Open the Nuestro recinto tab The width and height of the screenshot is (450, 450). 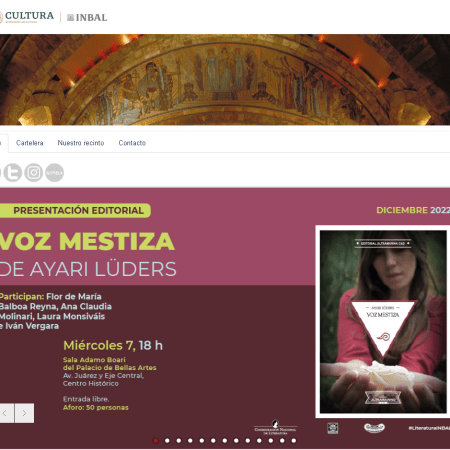coord(81,143)
